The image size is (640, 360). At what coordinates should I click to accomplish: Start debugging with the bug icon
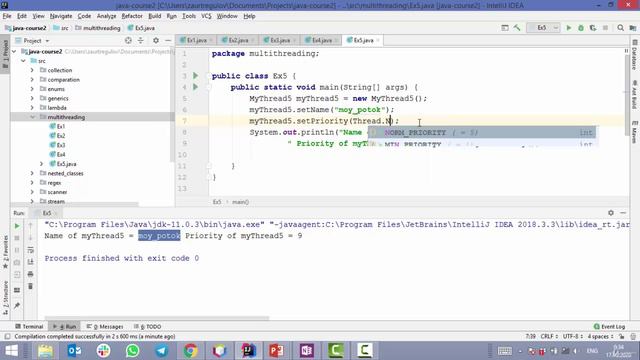click(x=581, y=28)
